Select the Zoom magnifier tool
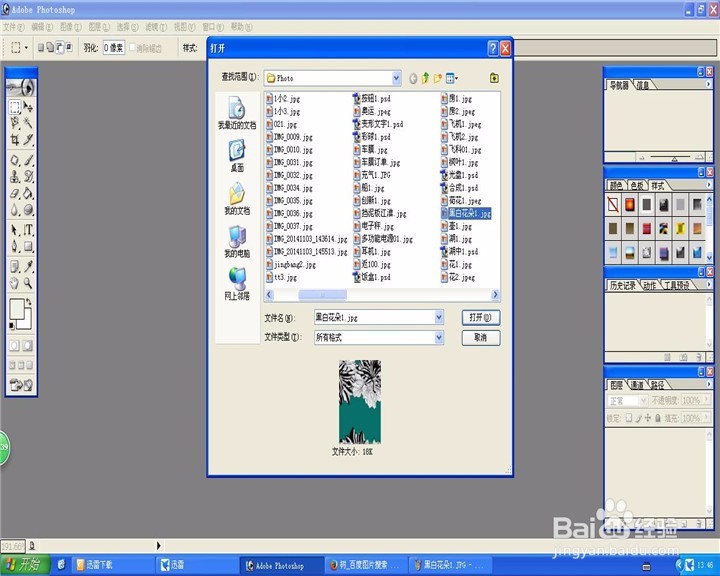The image size is (720, 576). pos(28,283)
